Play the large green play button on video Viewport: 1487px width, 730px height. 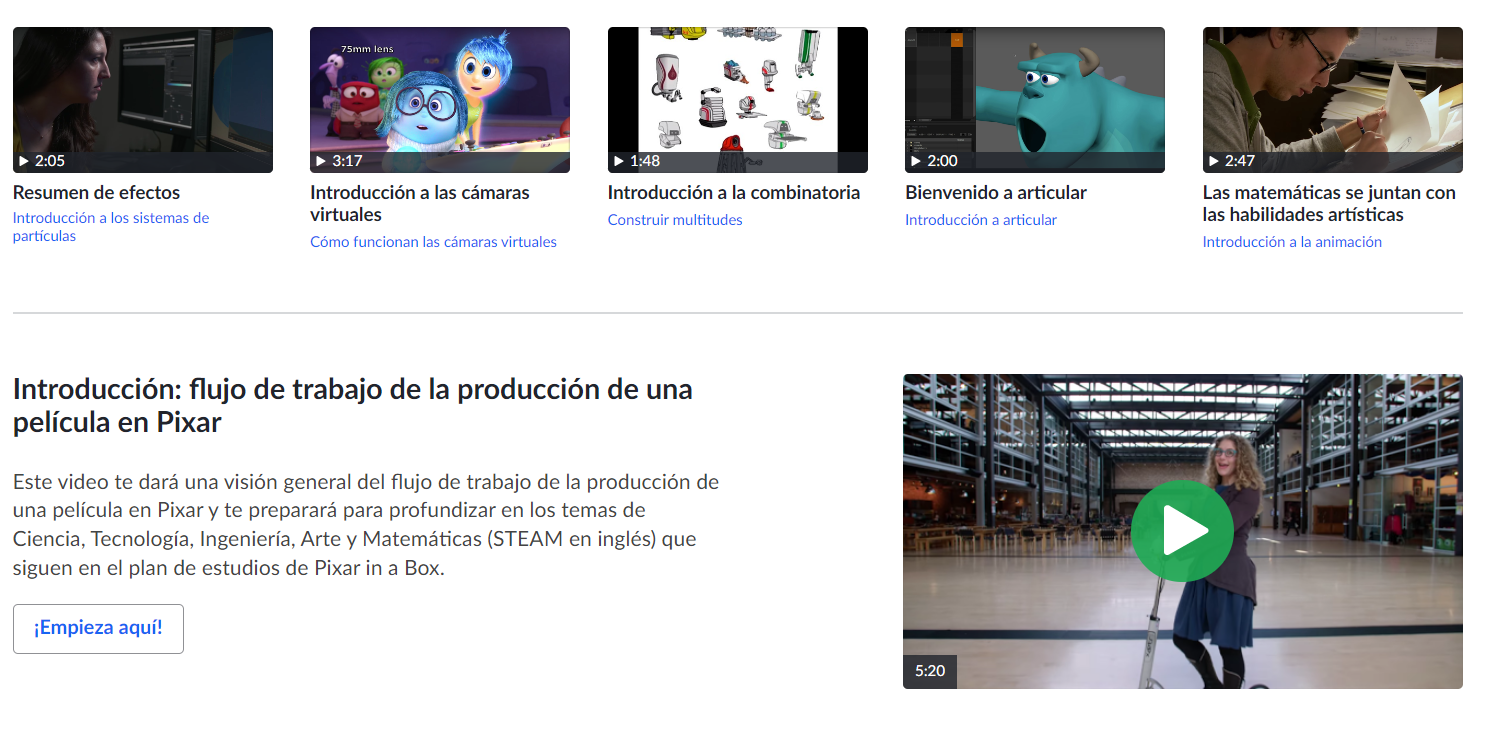[1182, 531]
